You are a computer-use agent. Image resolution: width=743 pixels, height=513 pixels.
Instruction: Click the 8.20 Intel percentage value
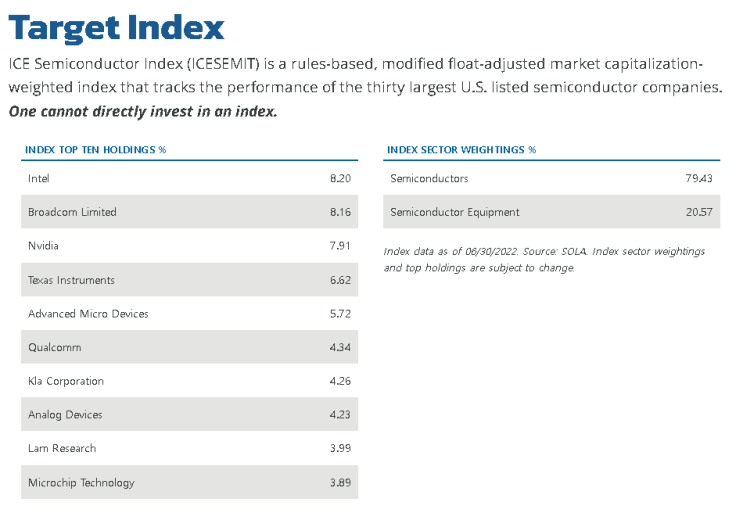click(x=340, y=178)
